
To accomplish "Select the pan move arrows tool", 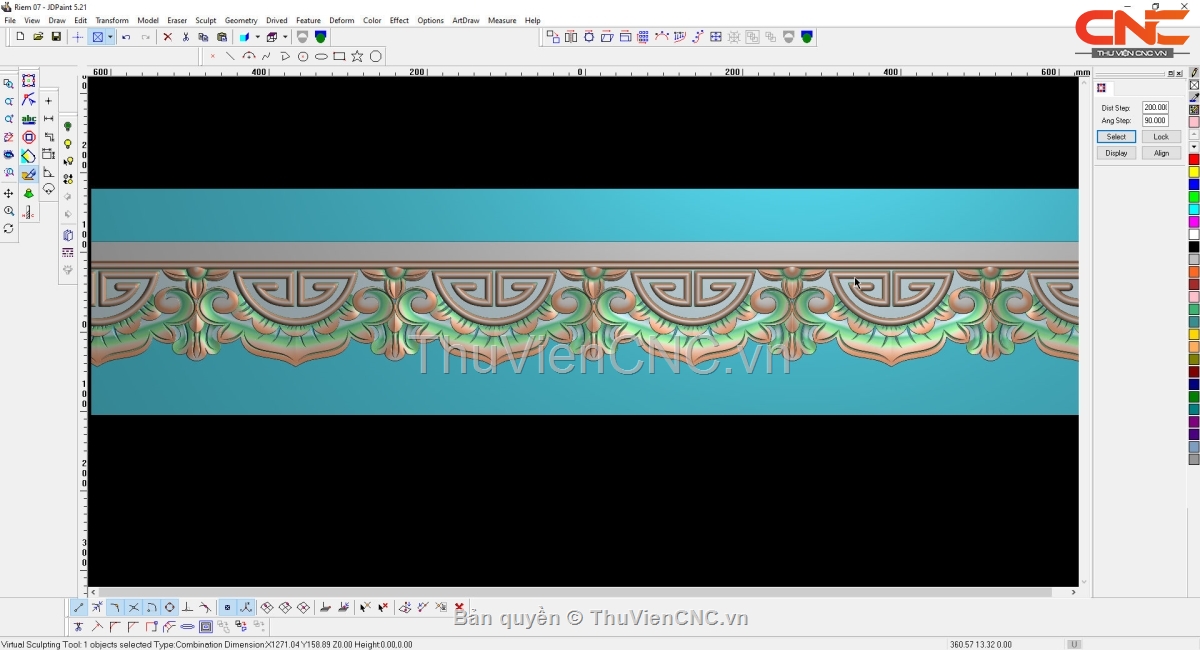I will pyautogui.click(x=9, y=193).
